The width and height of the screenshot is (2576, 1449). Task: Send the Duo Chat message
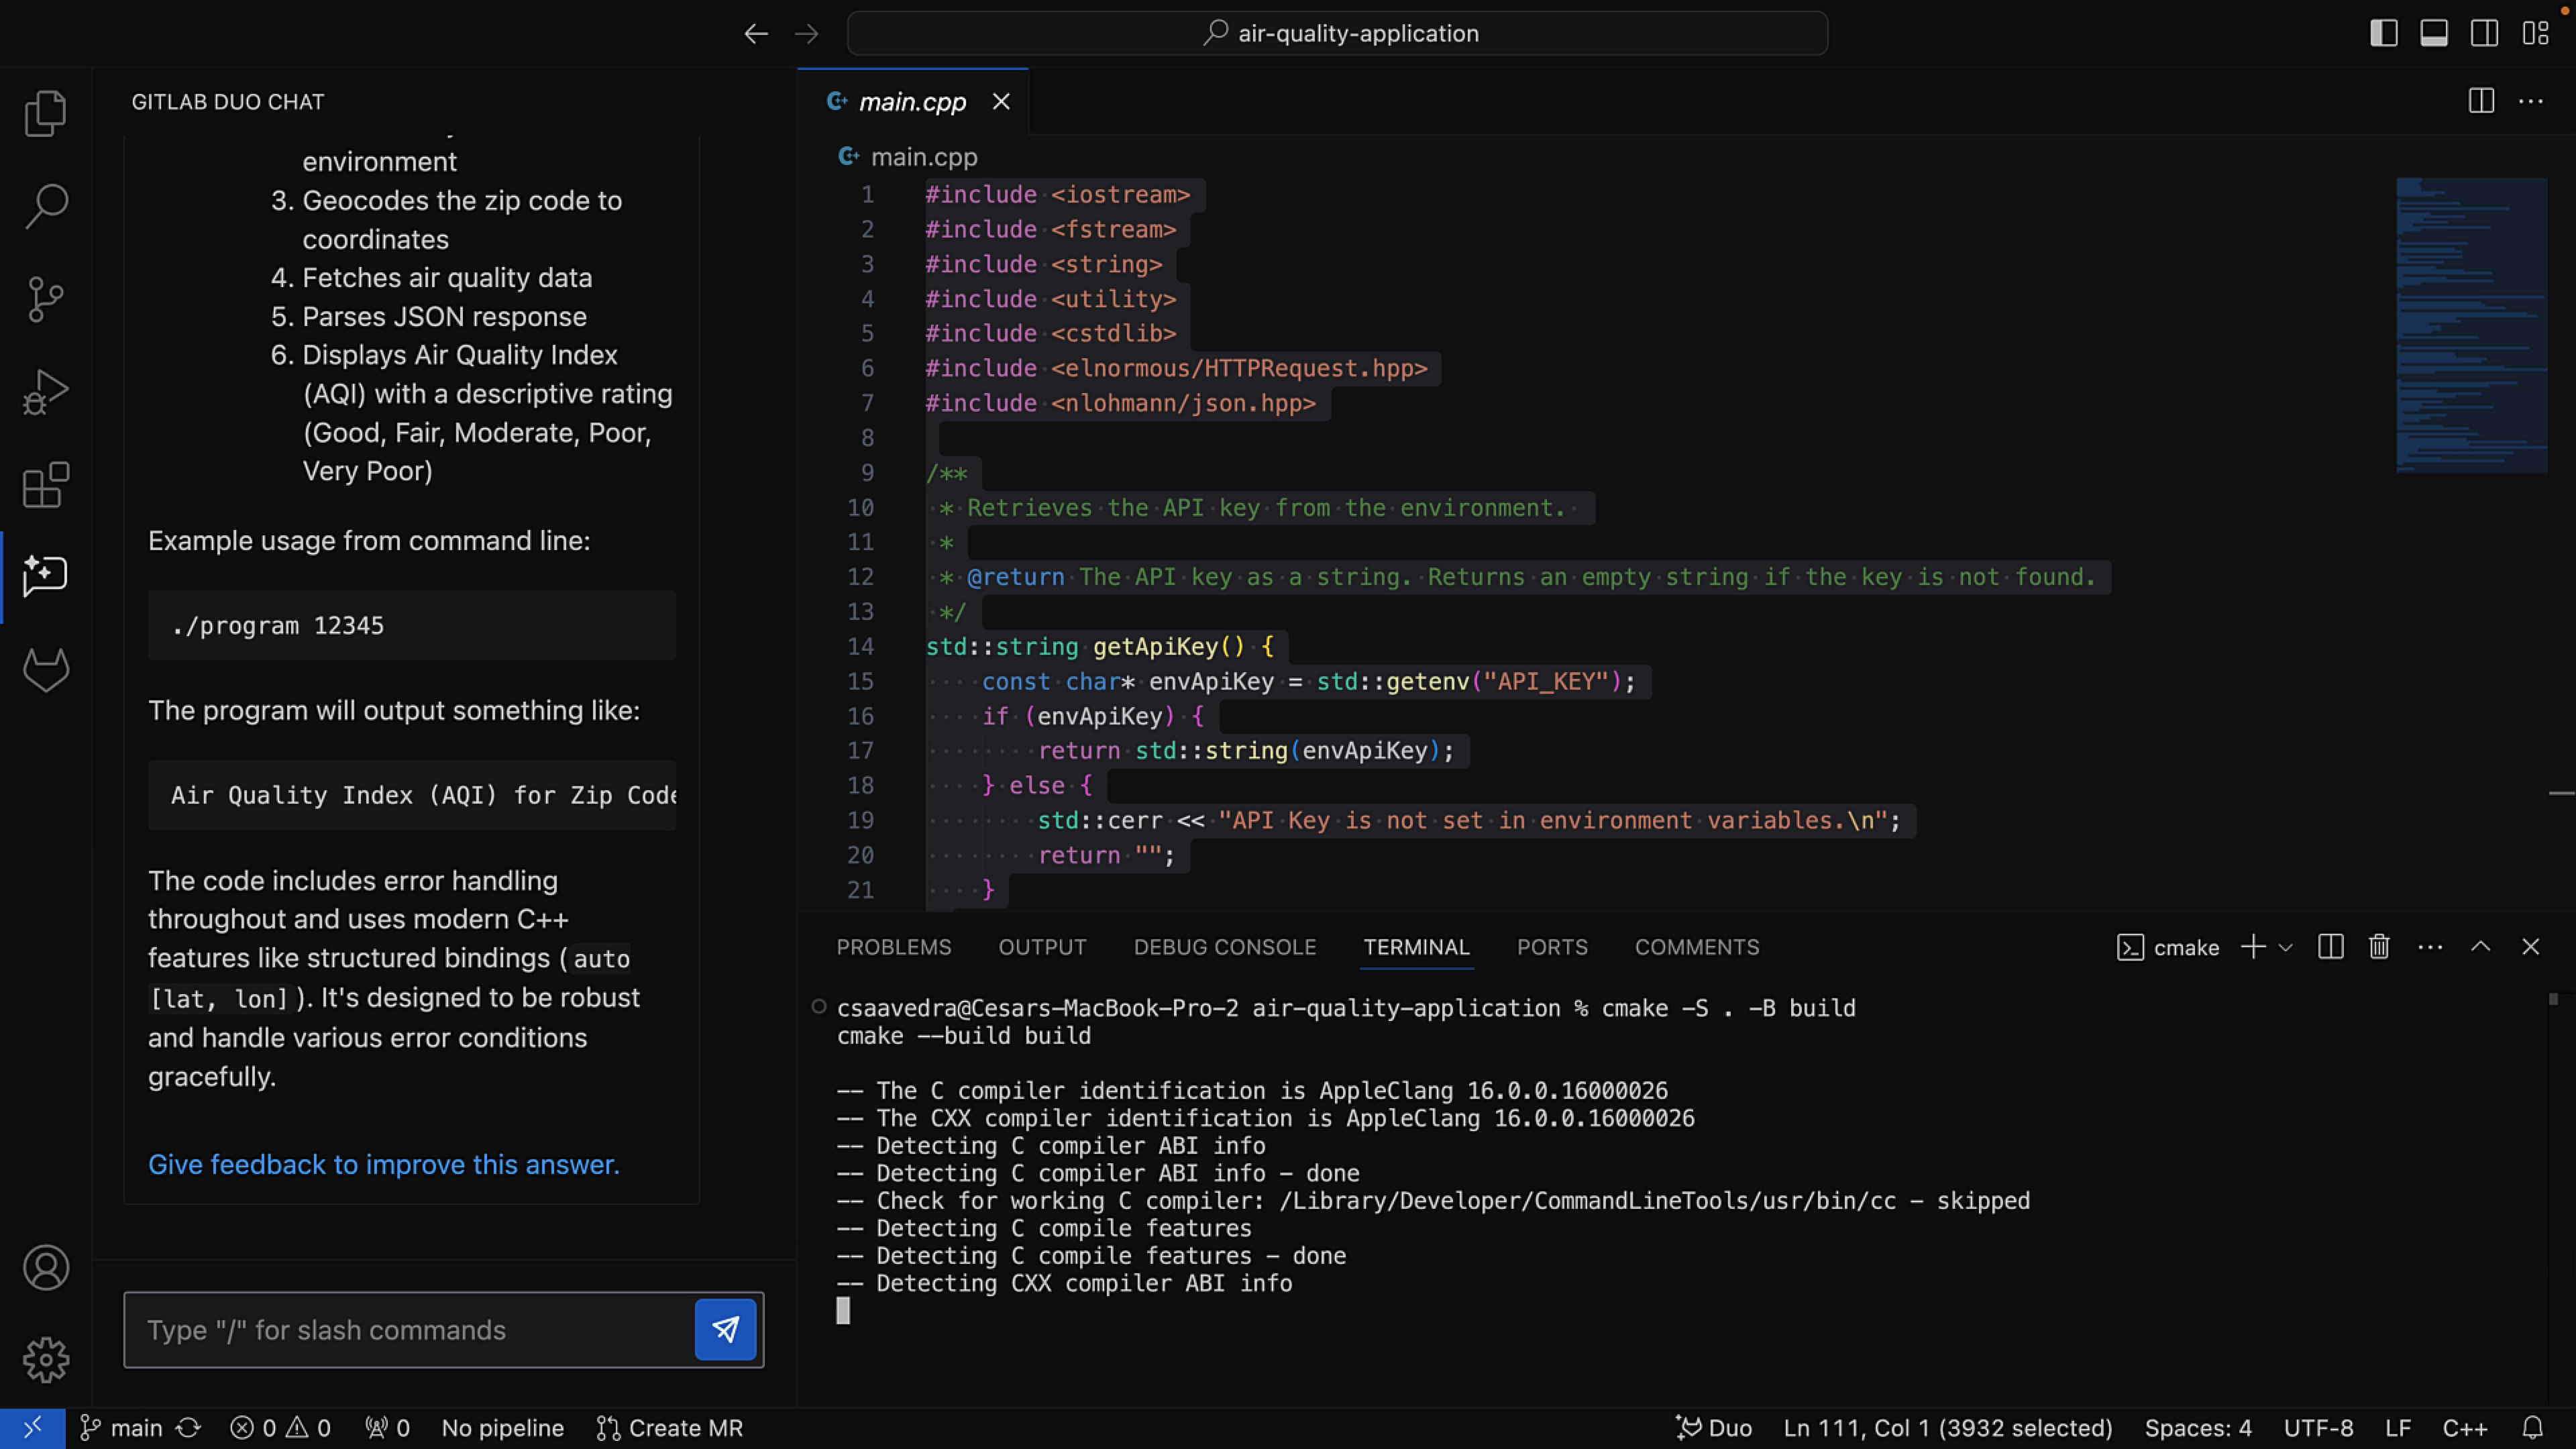(725, 1329)
